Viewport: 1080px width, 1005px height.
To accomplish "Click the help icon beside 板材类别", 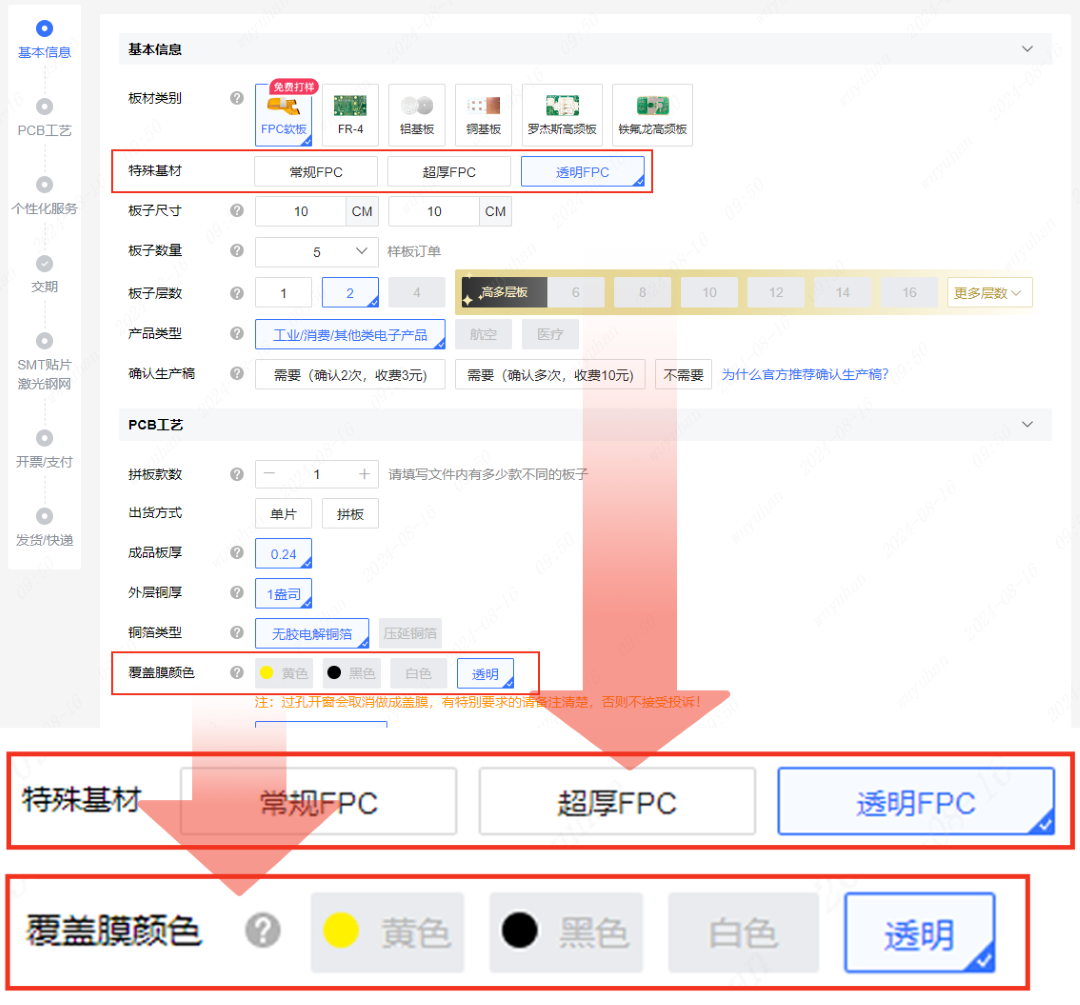I will (x=237, y=98).
